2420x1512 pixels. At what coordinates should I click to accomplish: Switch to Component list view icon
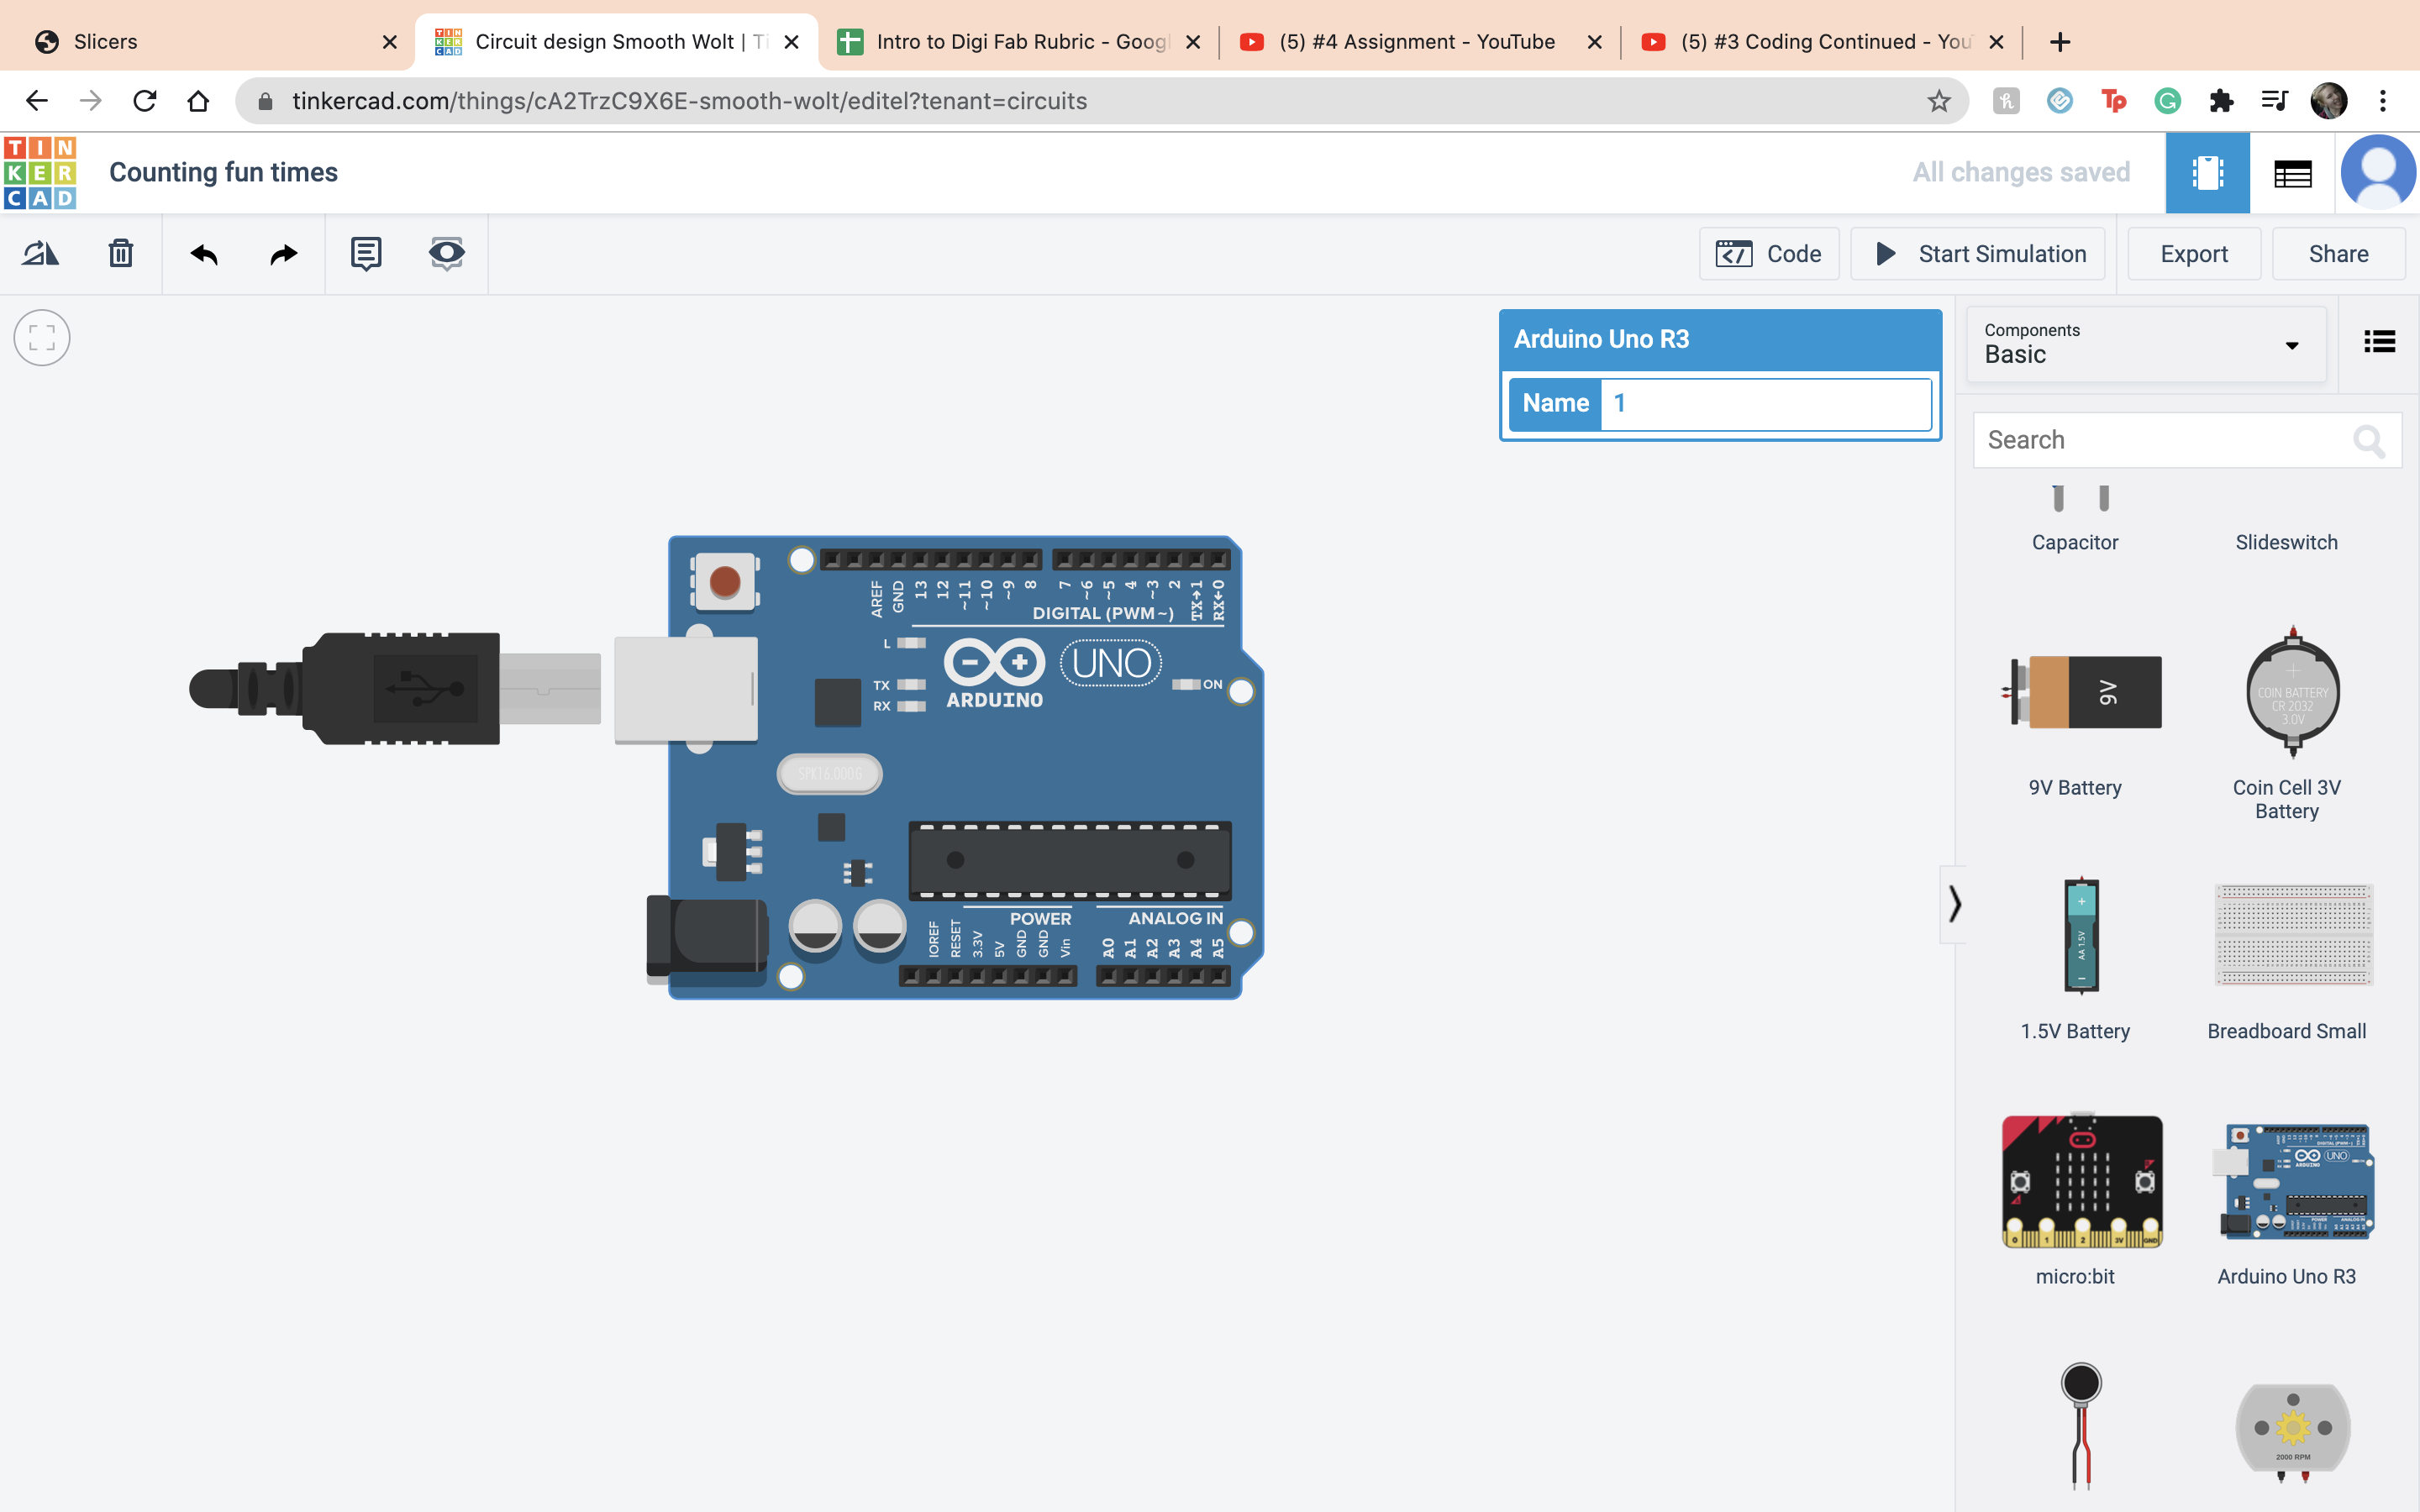(2292, 173)
